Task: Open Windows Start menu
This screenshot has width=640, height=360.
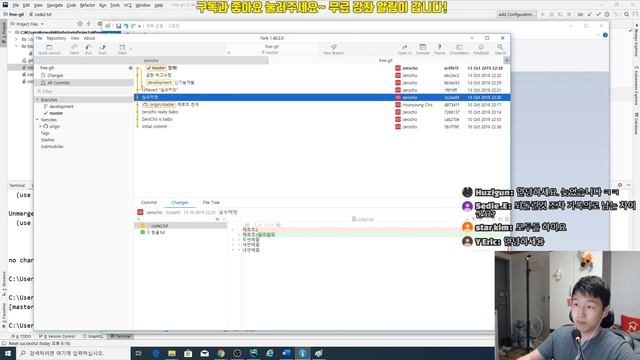Action: point(7,353)
